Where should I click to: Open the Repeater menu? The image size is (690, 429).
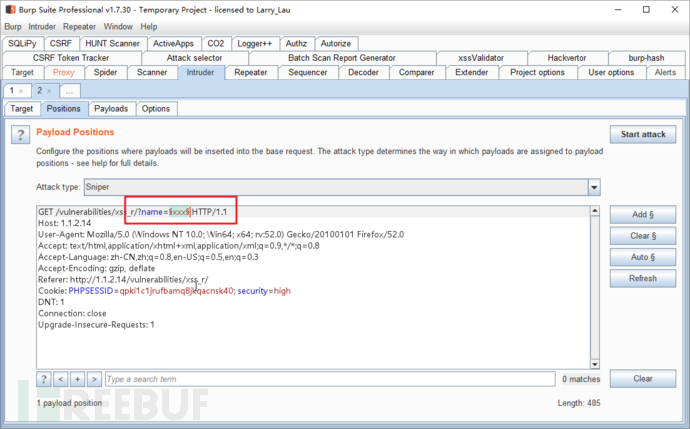click(79, 27)
